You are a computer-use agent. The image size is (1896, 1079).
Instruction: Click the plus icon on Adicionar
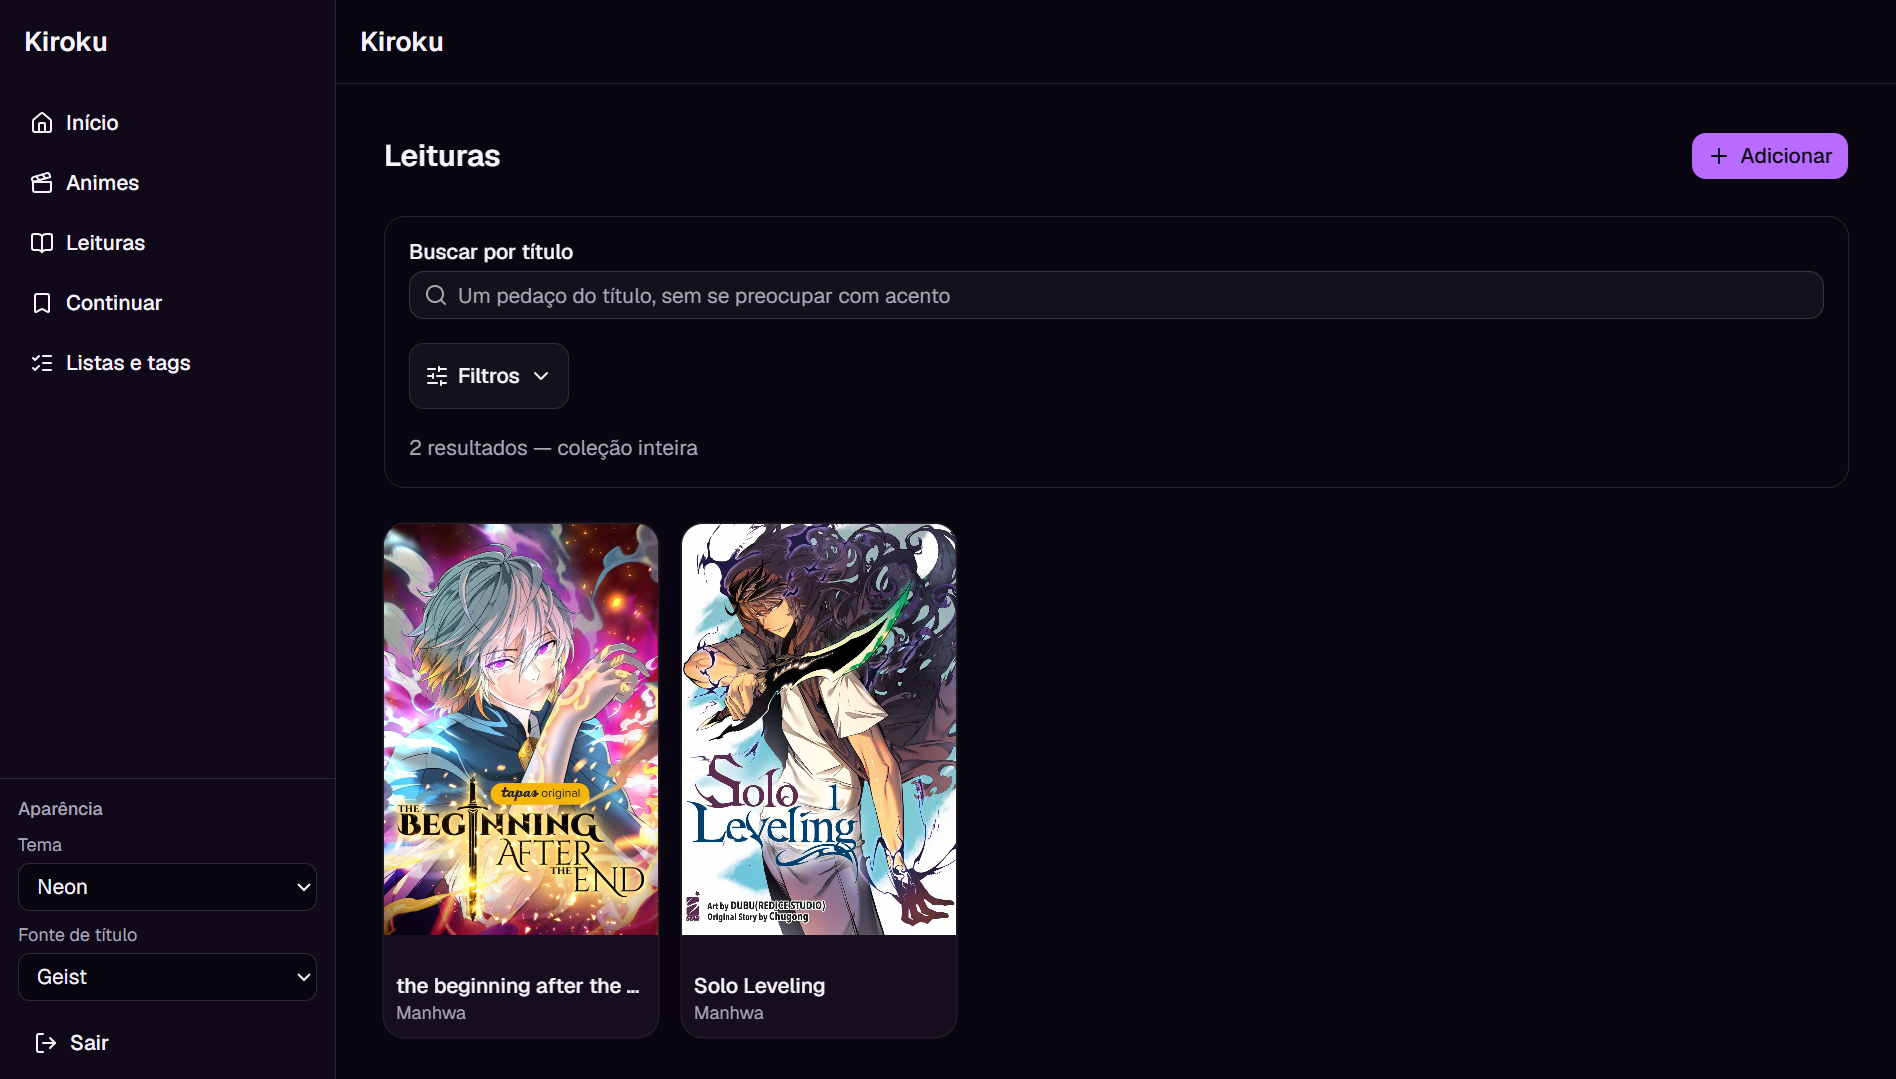(x=1719, y=156)
